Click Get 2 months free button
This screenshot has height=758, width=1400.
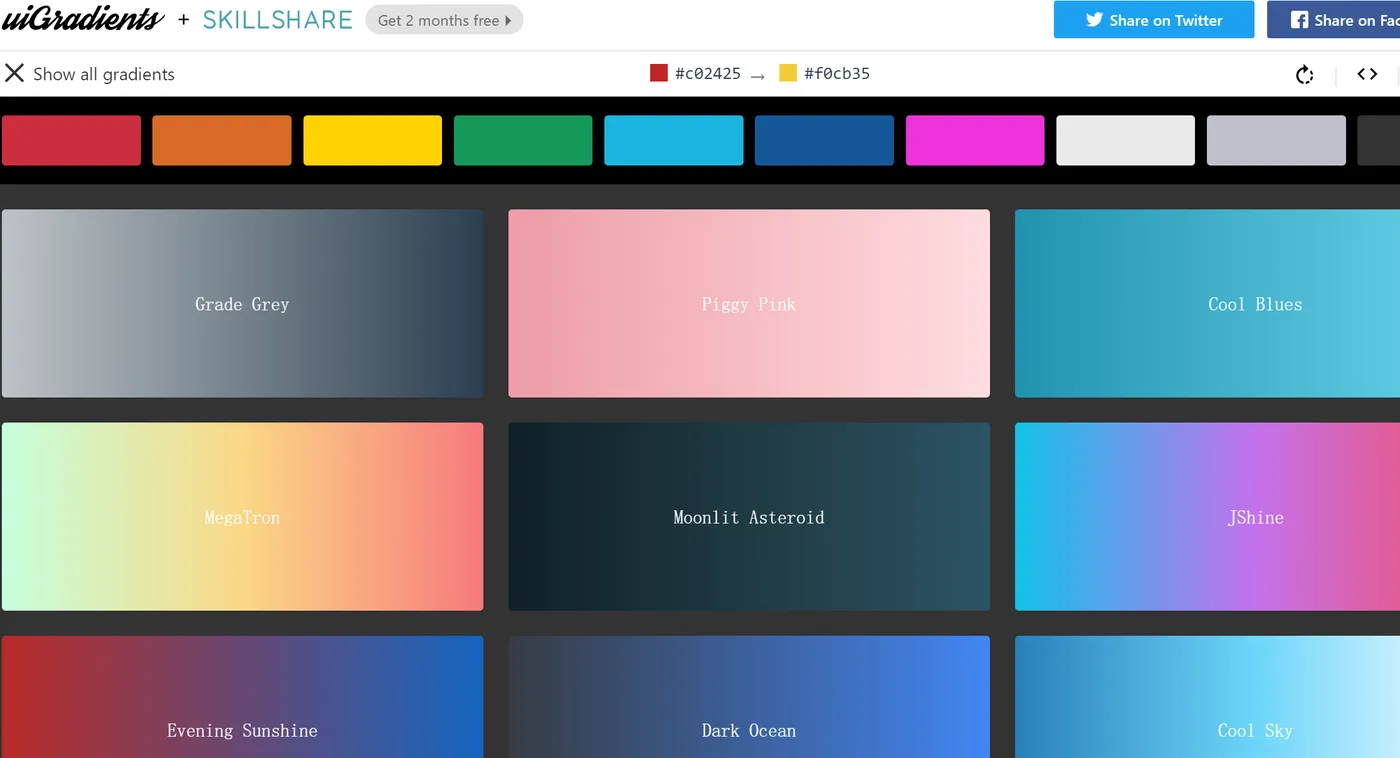444,20
